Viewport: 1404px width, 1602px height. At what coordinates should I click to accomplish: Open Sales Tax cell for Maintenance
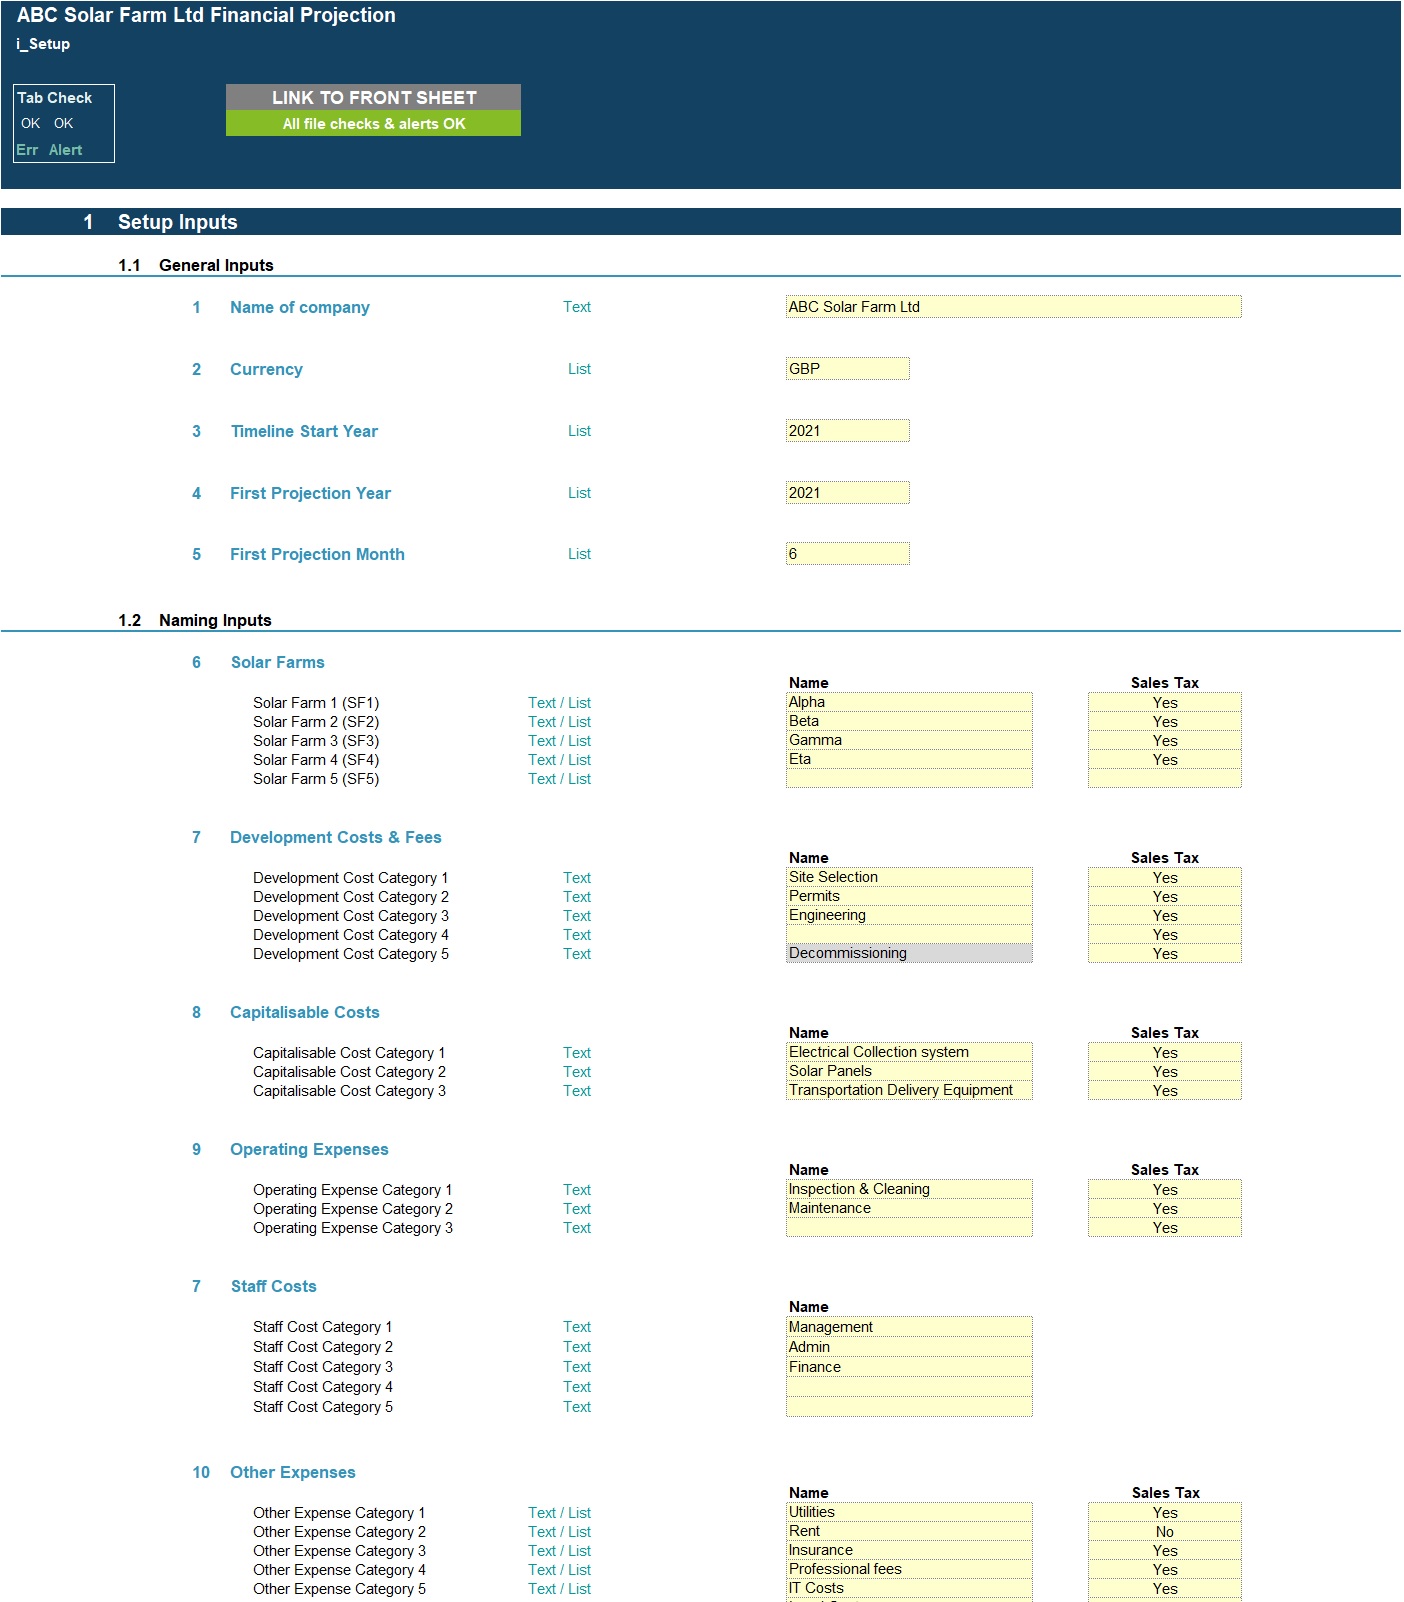click(1164, 1208)
